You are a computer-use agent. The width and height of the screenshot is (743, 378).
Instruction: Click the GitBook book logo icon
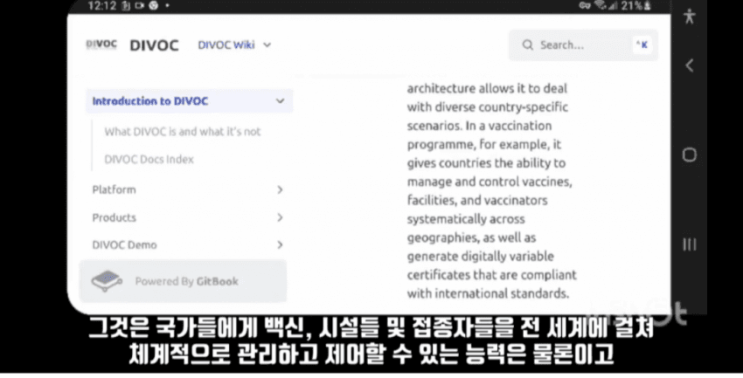106,280
